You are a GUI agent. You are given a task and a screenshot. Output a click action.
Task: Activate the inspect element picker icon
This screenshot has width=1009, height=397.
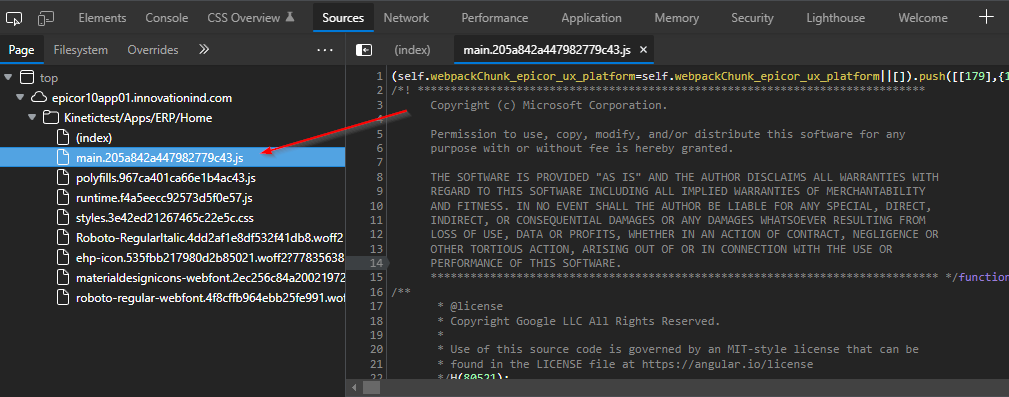[14, 18]
